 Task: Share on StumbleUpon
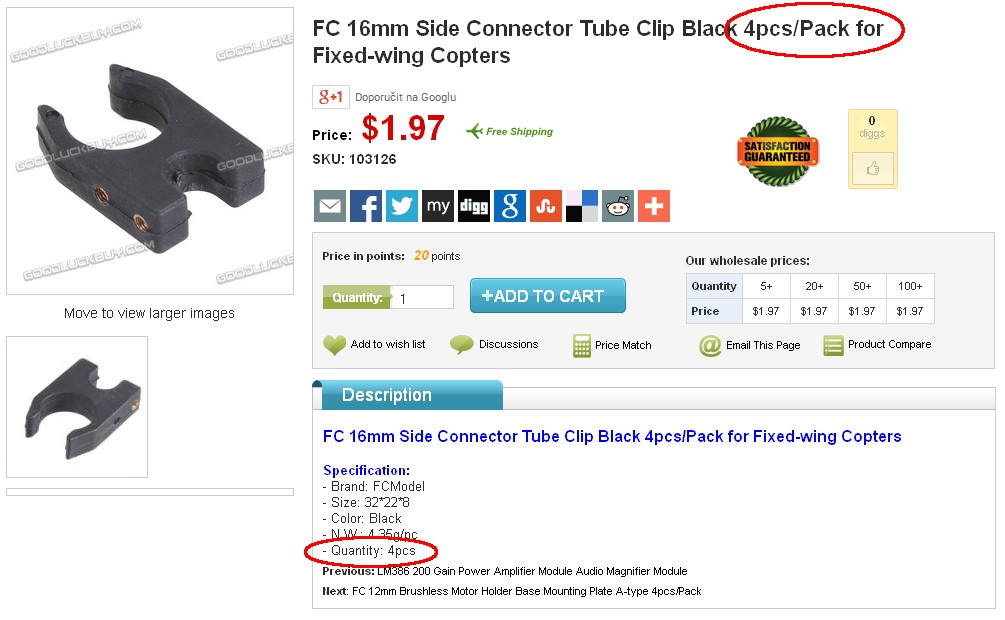coord(546,206)
